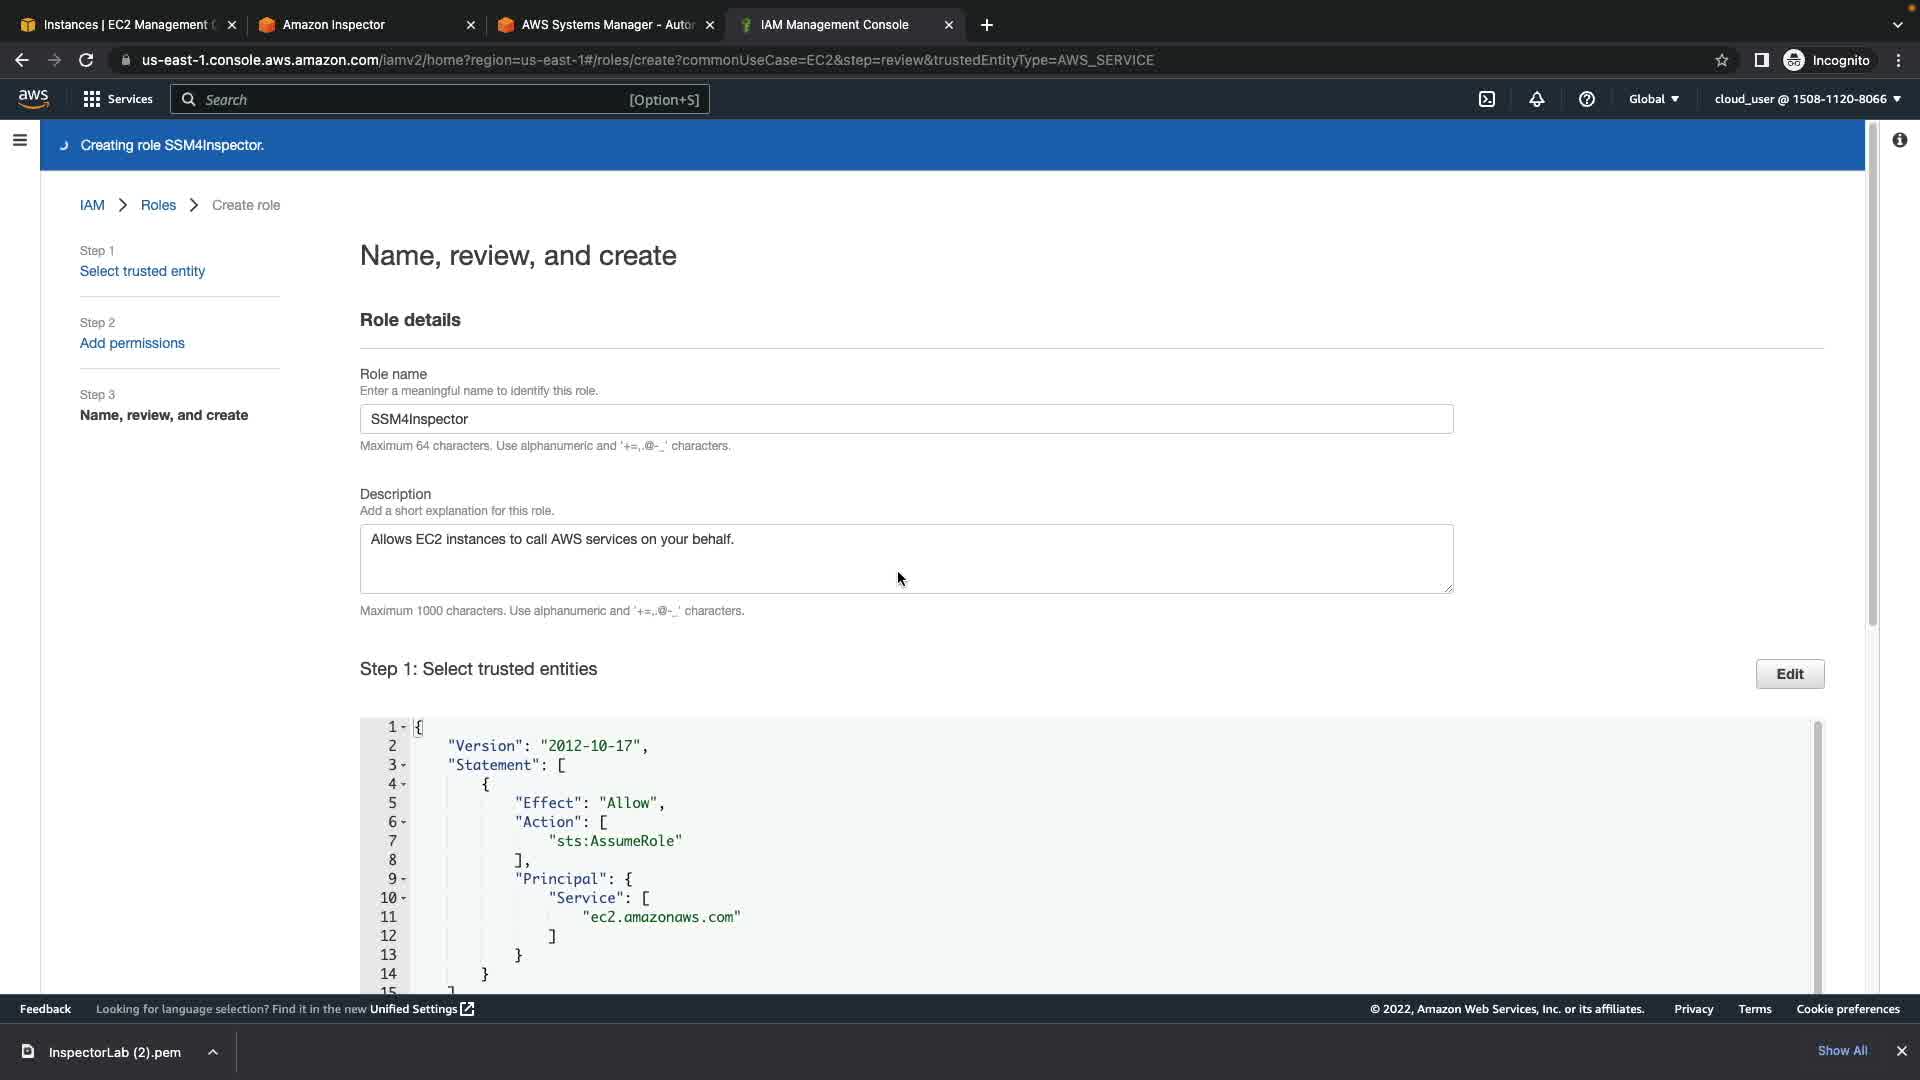
Task: Expand the cloud_user account menu
Action: tap(1807, 99)
